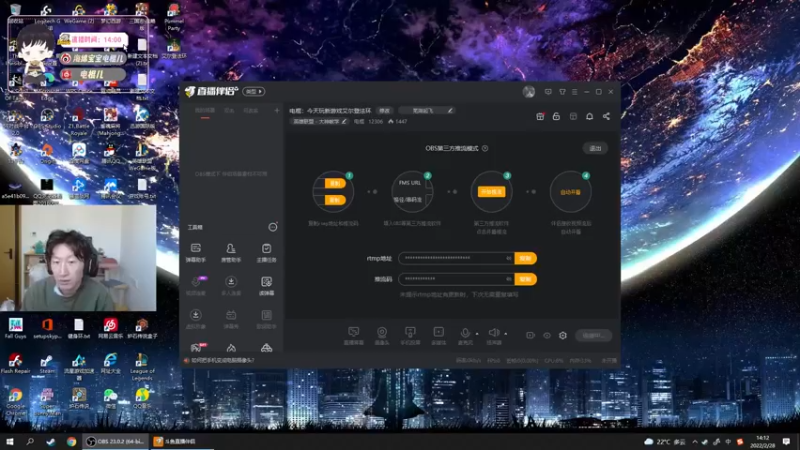800x450 pixels.
Task: Expand speaker options arrow
Action: pyautogui.click(x=506, y=334)
